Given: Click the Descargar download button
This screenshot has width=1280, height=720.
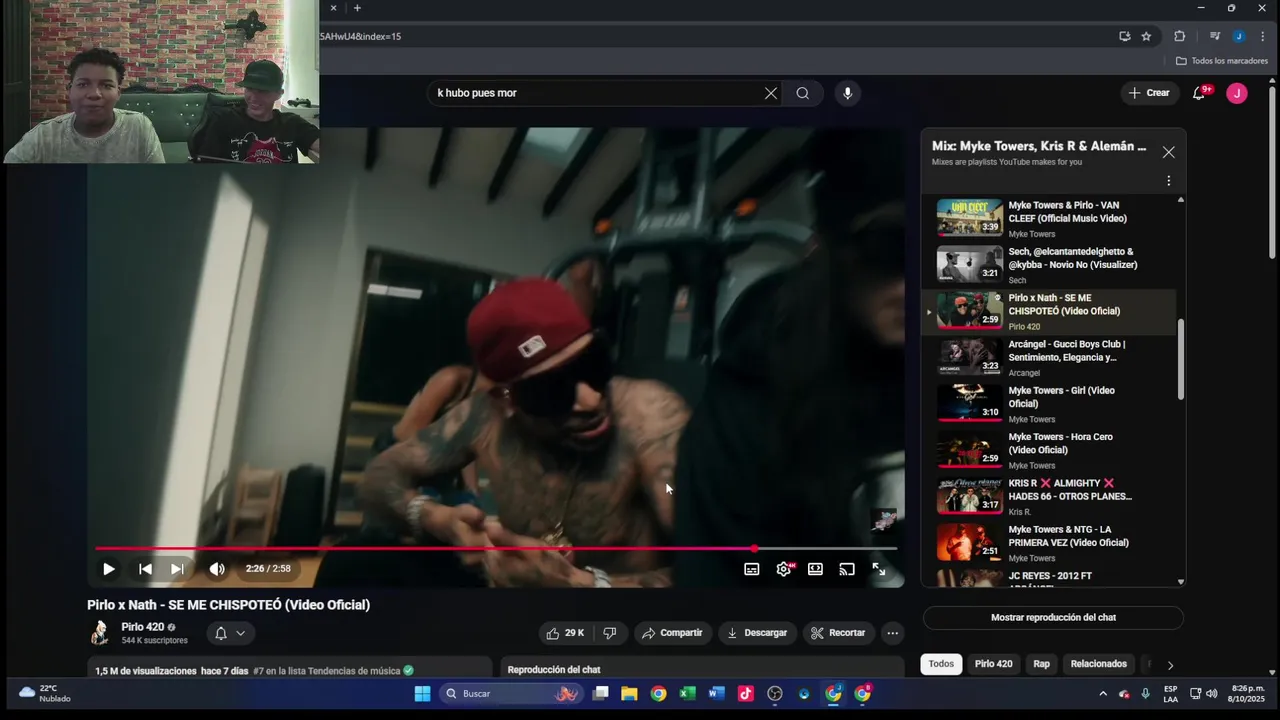Looking at the screenshot, I should pos(757,633).
